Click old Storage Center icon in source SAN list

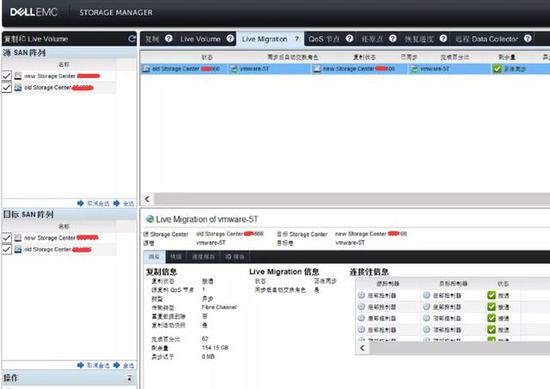point(18,87)
